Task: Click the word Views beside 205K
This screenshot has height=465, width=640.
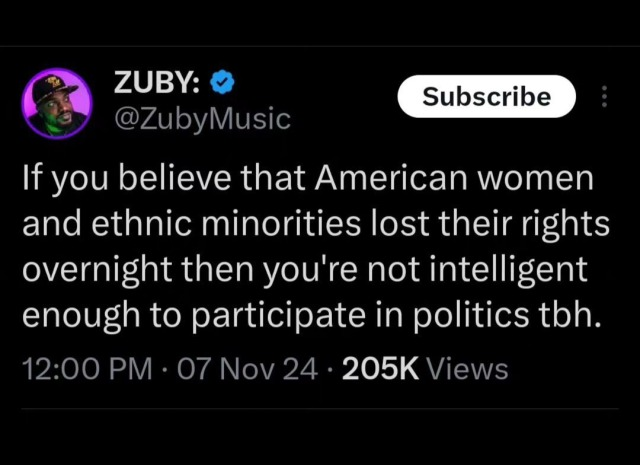Action: pos(467,369)
